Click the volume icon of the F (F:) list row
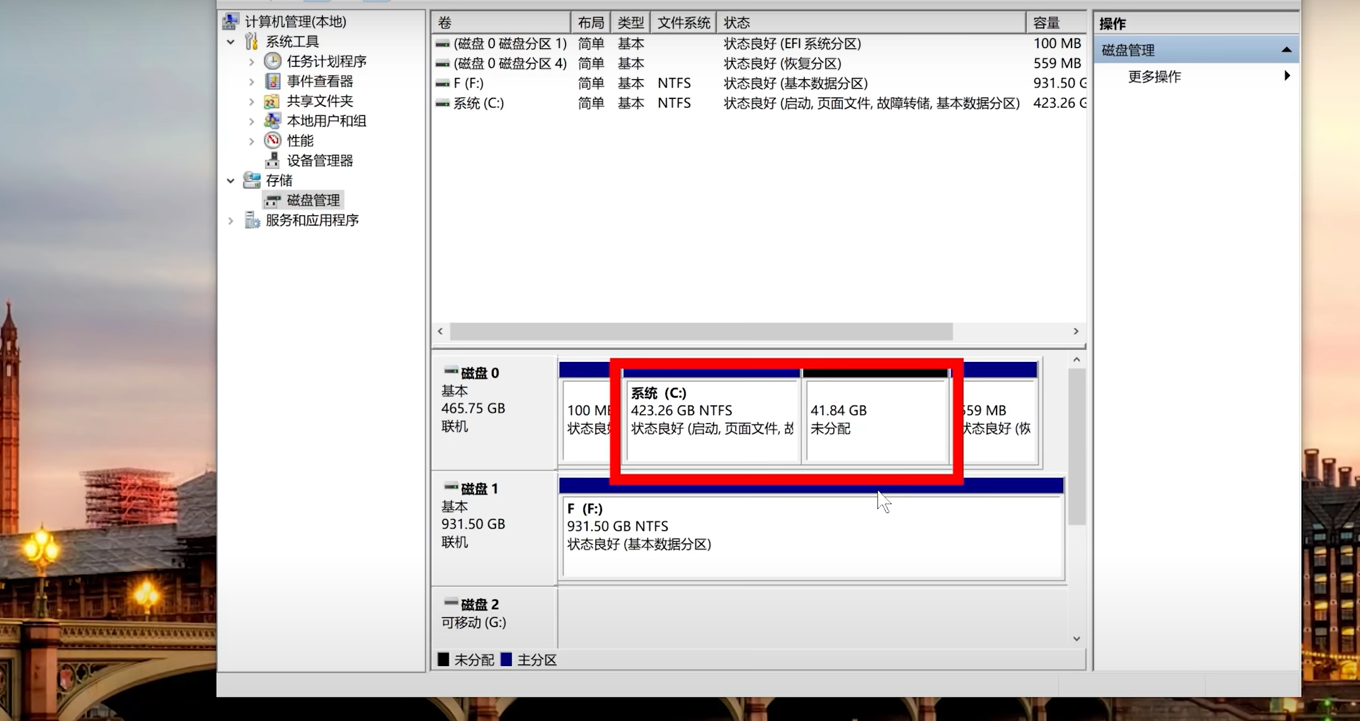The image size is (1360, 721). [x=442, y=84]
